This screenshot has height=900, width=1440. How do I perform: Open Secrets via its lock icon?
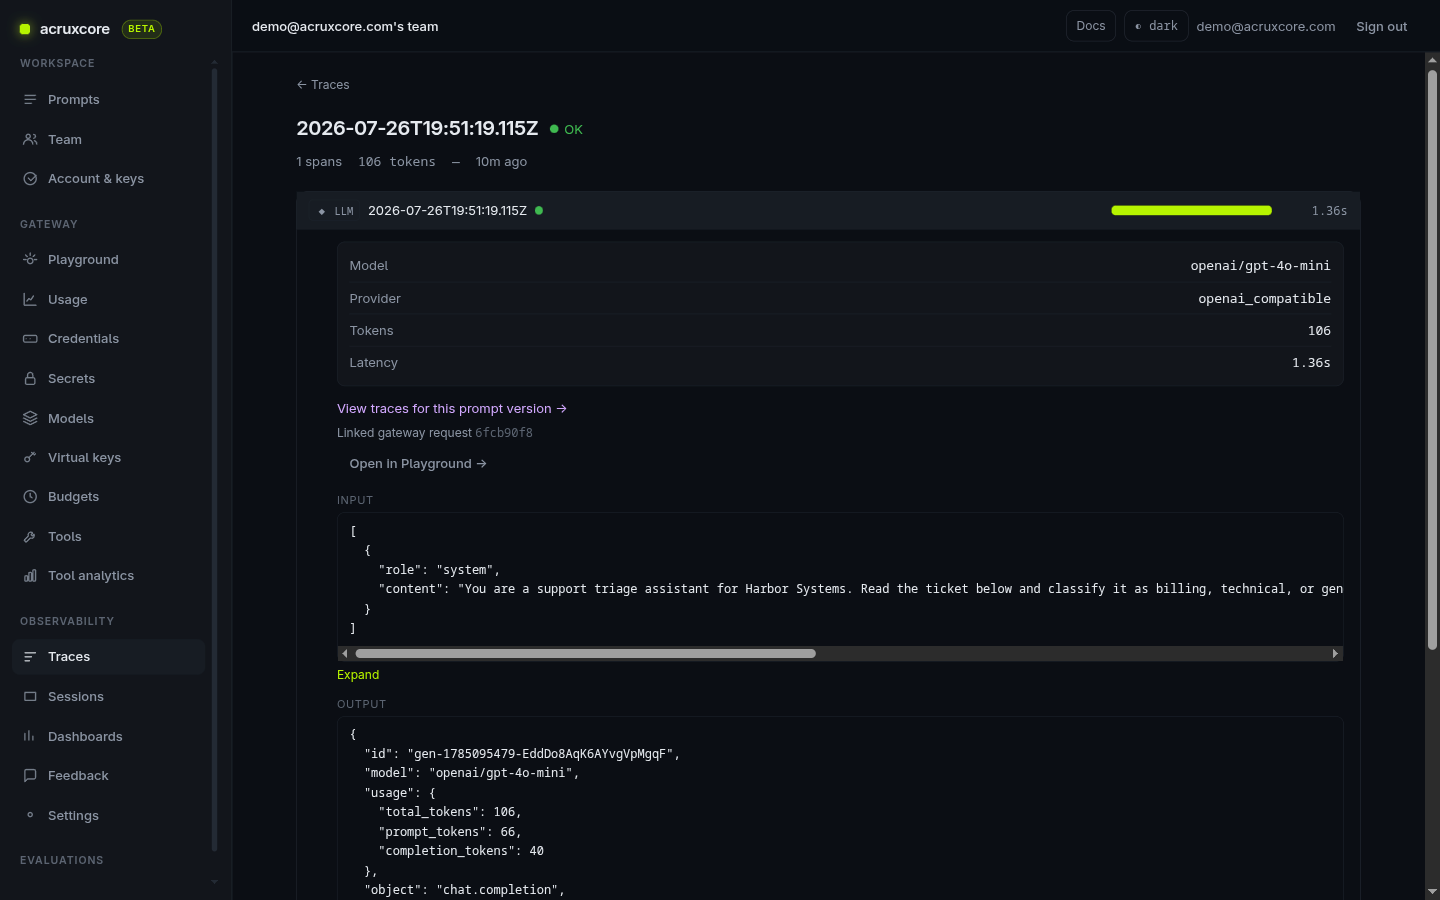click(x=30, y=379)
